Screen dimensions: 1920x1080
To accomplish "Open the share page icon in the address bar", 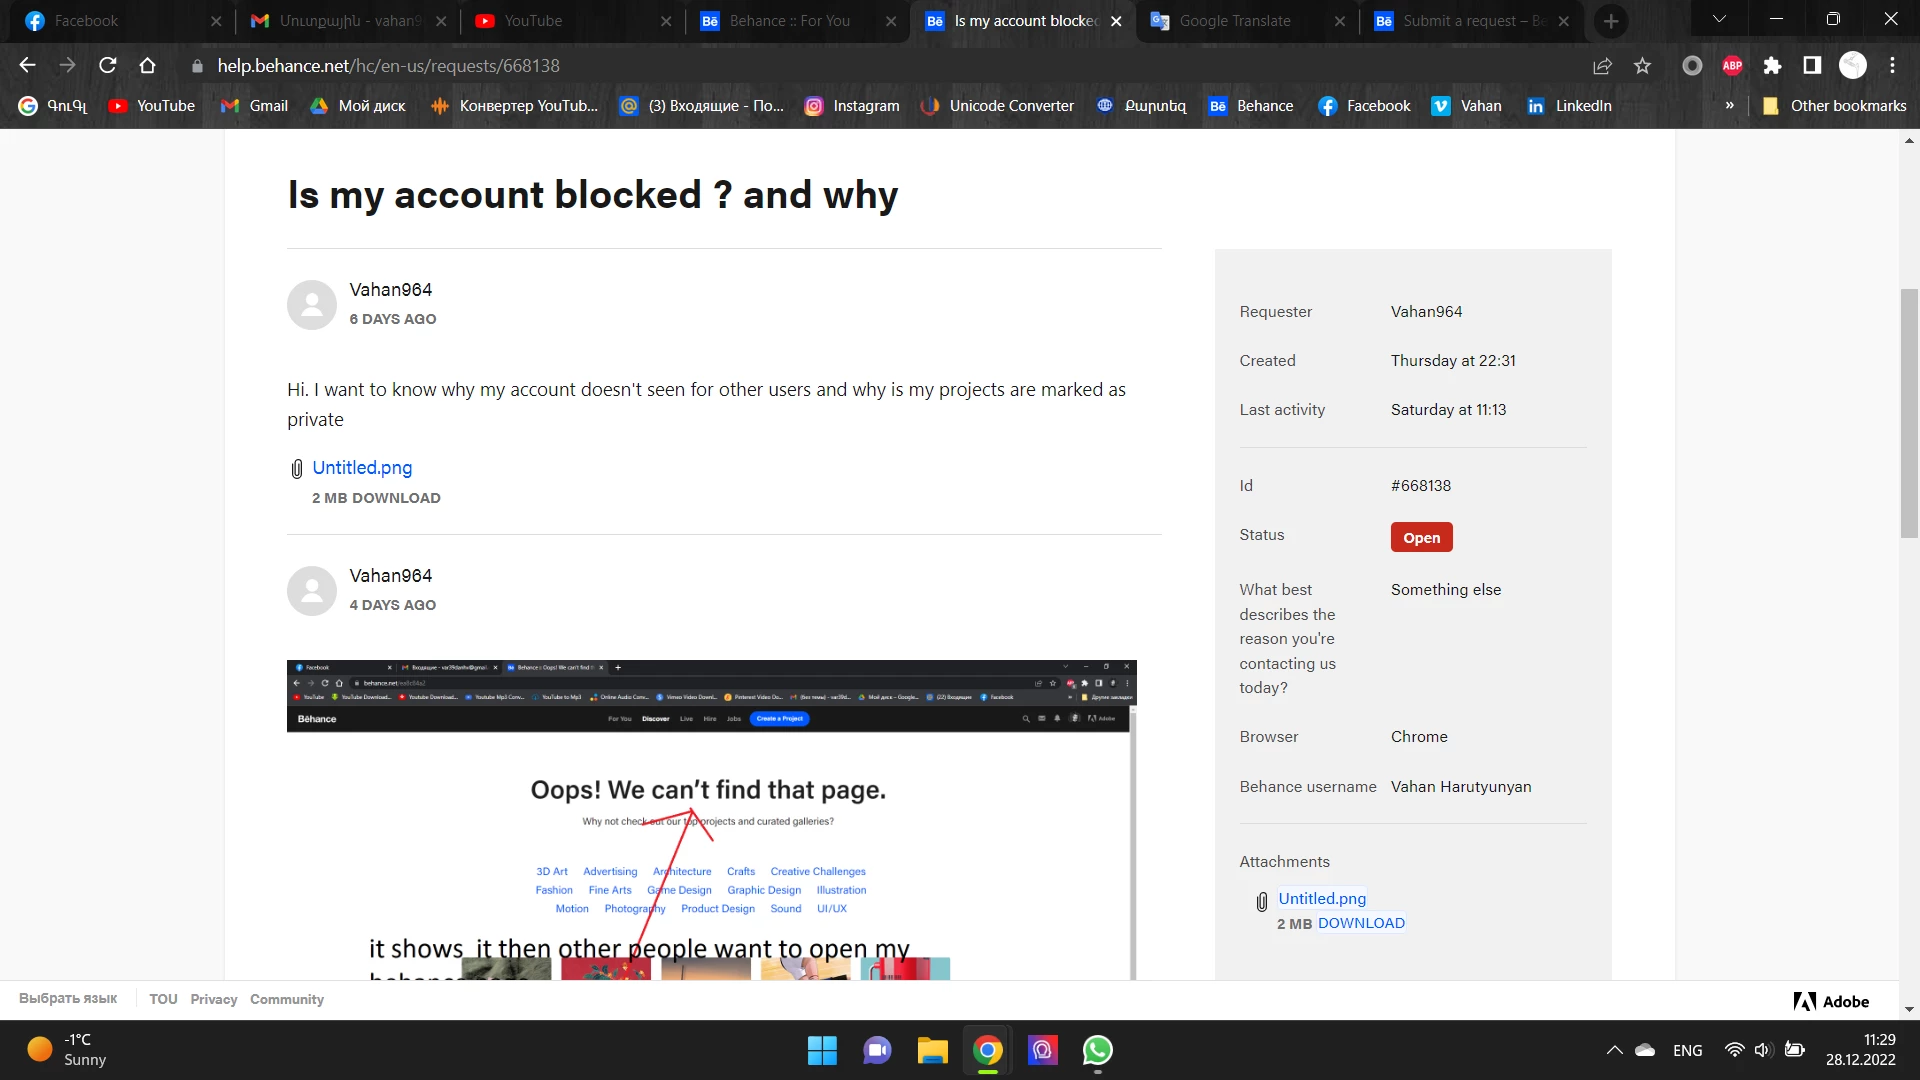I will pos(1602,66).
